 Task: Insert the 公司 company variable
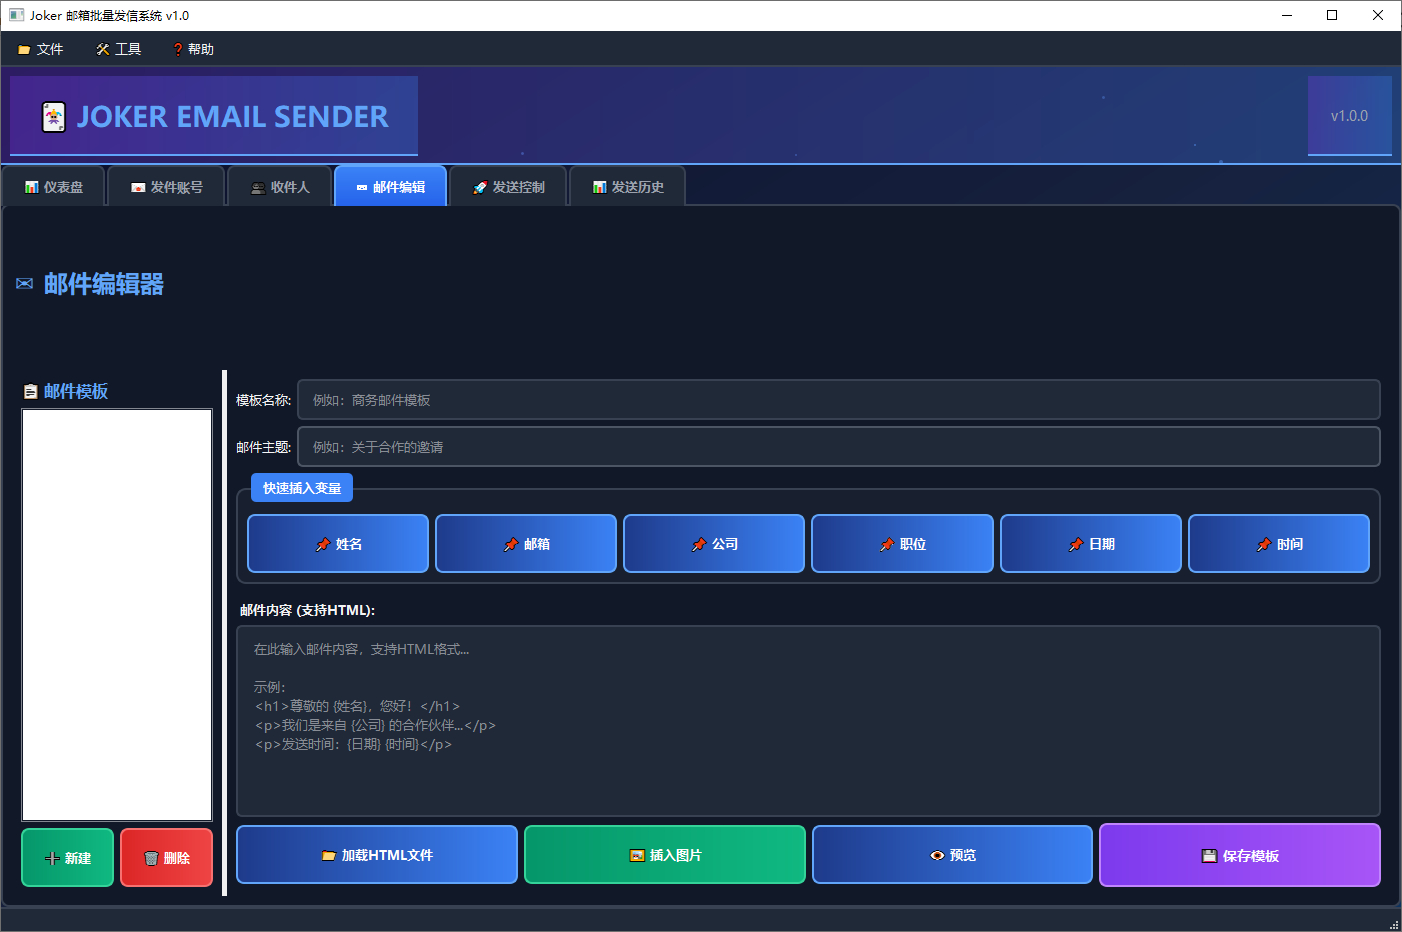pos(714,543)
